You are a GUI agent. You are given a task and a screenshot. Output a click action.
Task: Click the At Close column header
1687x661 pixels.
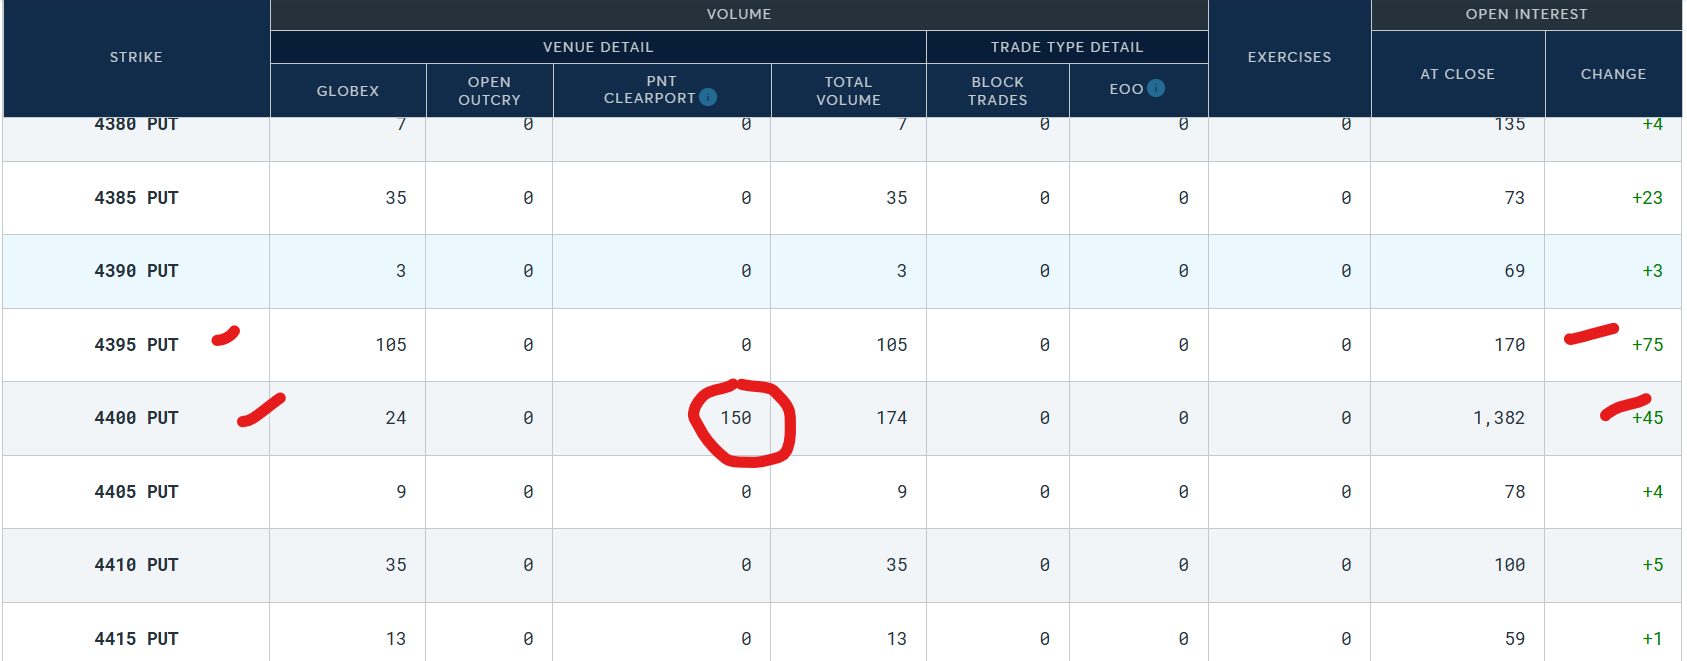1458,74
